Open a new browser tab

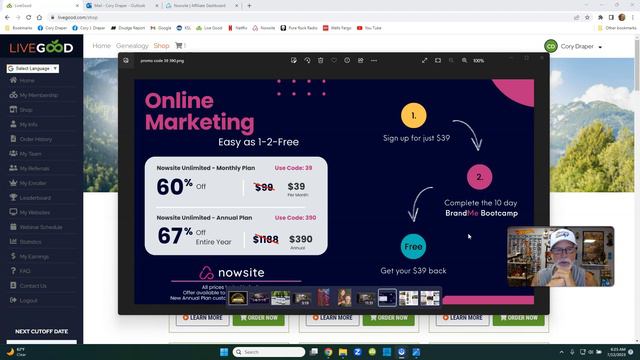[x=249, y=6]
